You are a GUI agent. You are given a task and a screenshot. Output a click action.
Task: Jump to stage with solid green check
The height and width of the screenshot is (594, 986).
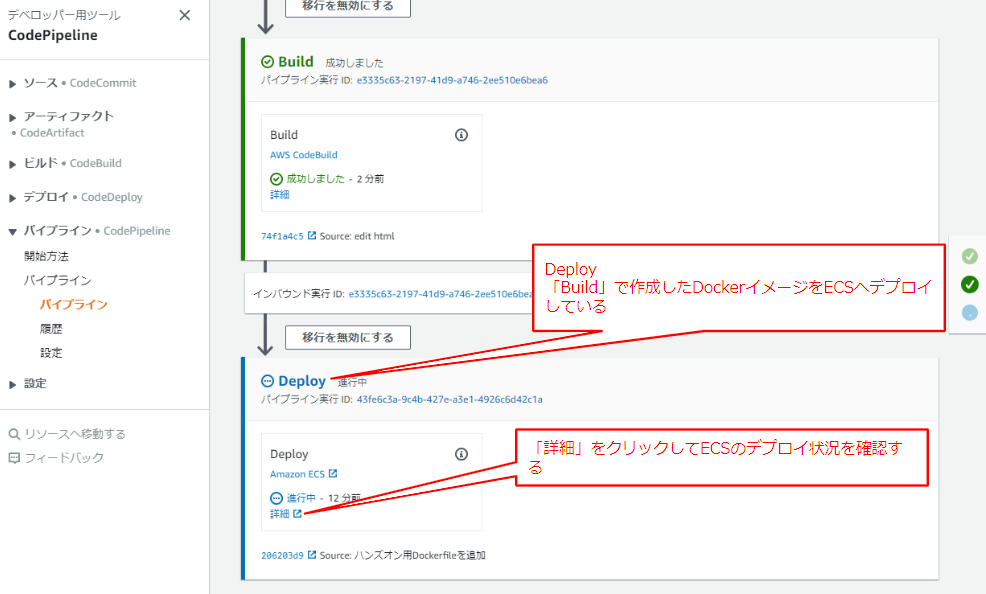[970, 284]
